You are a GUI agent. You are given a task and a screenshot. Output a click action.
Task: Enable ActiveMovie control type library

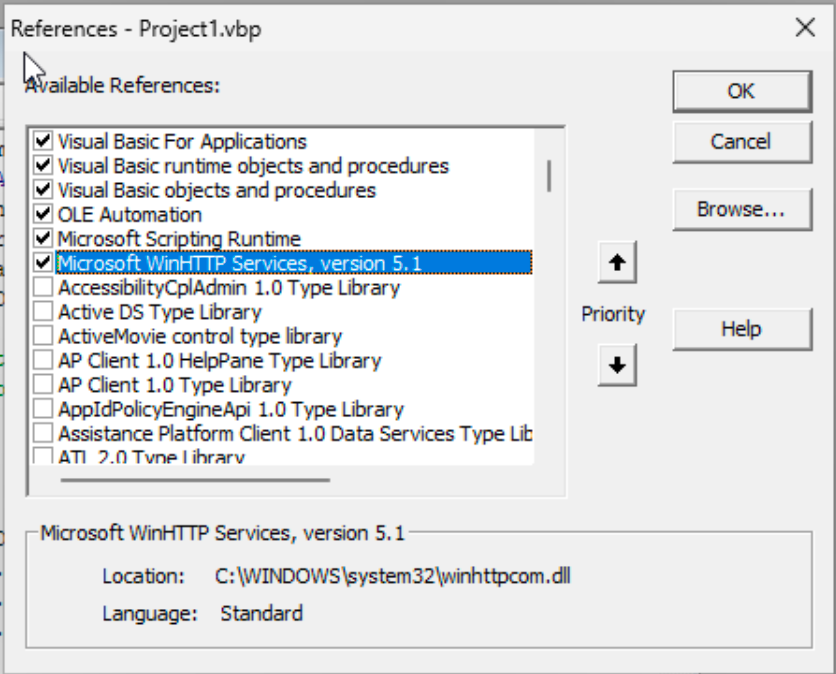pos(43,336)
